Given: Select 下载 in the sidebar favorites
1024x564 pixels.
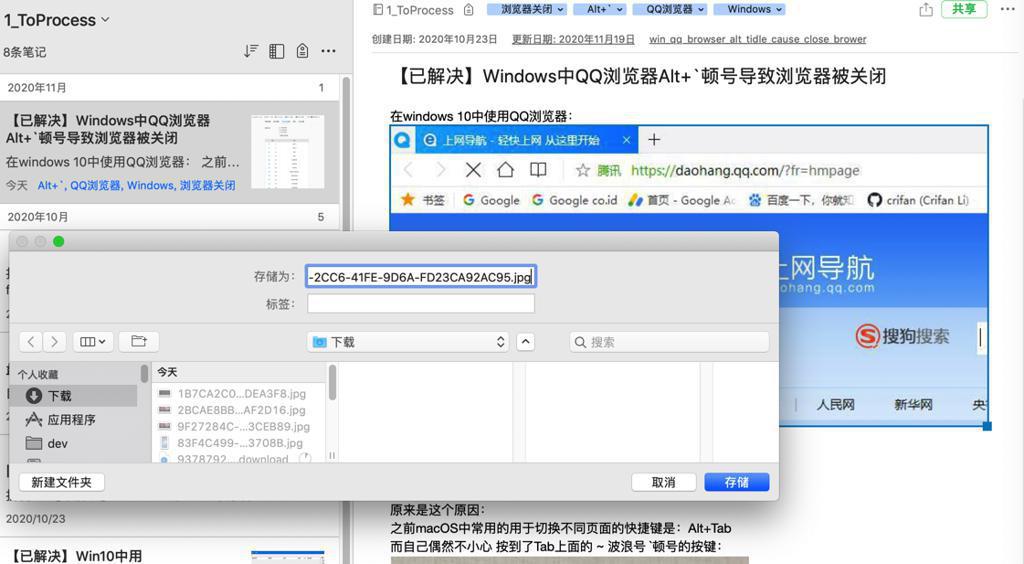Looking at the screenshot, I should point(73,396).
